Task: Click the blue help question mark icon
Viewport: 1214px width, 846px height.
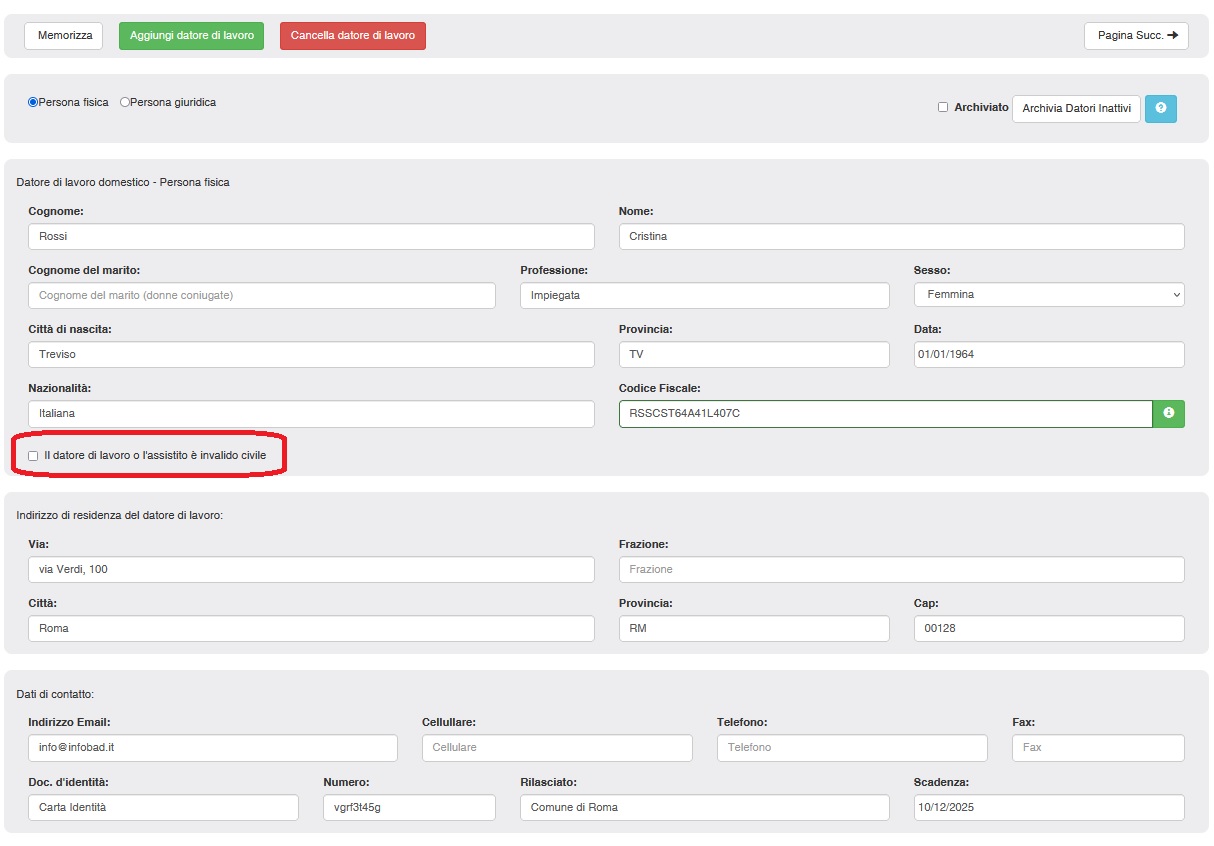Action: (x=1160, y=108)
